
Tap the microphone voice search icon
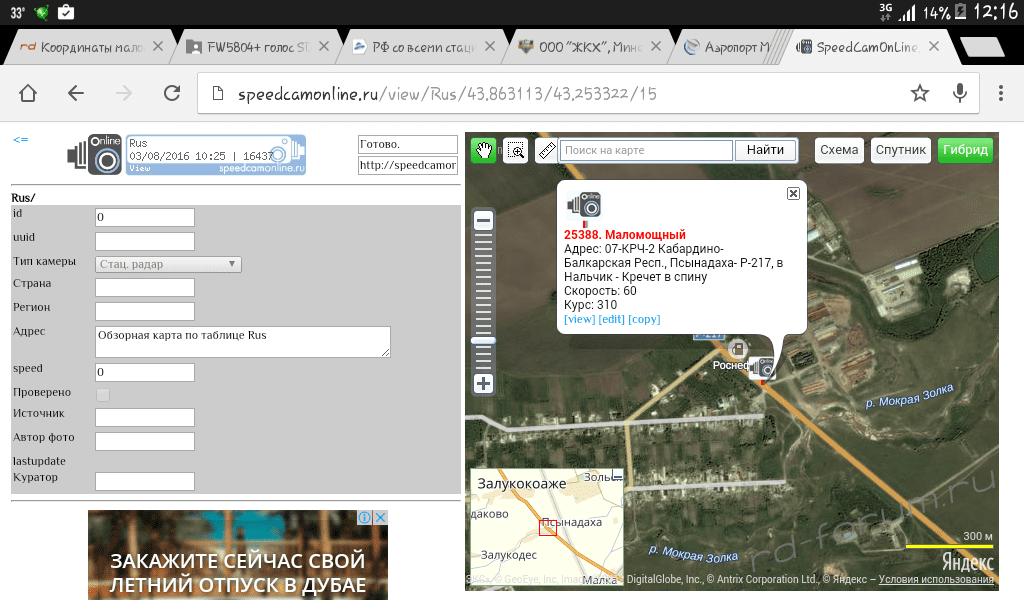959,93
